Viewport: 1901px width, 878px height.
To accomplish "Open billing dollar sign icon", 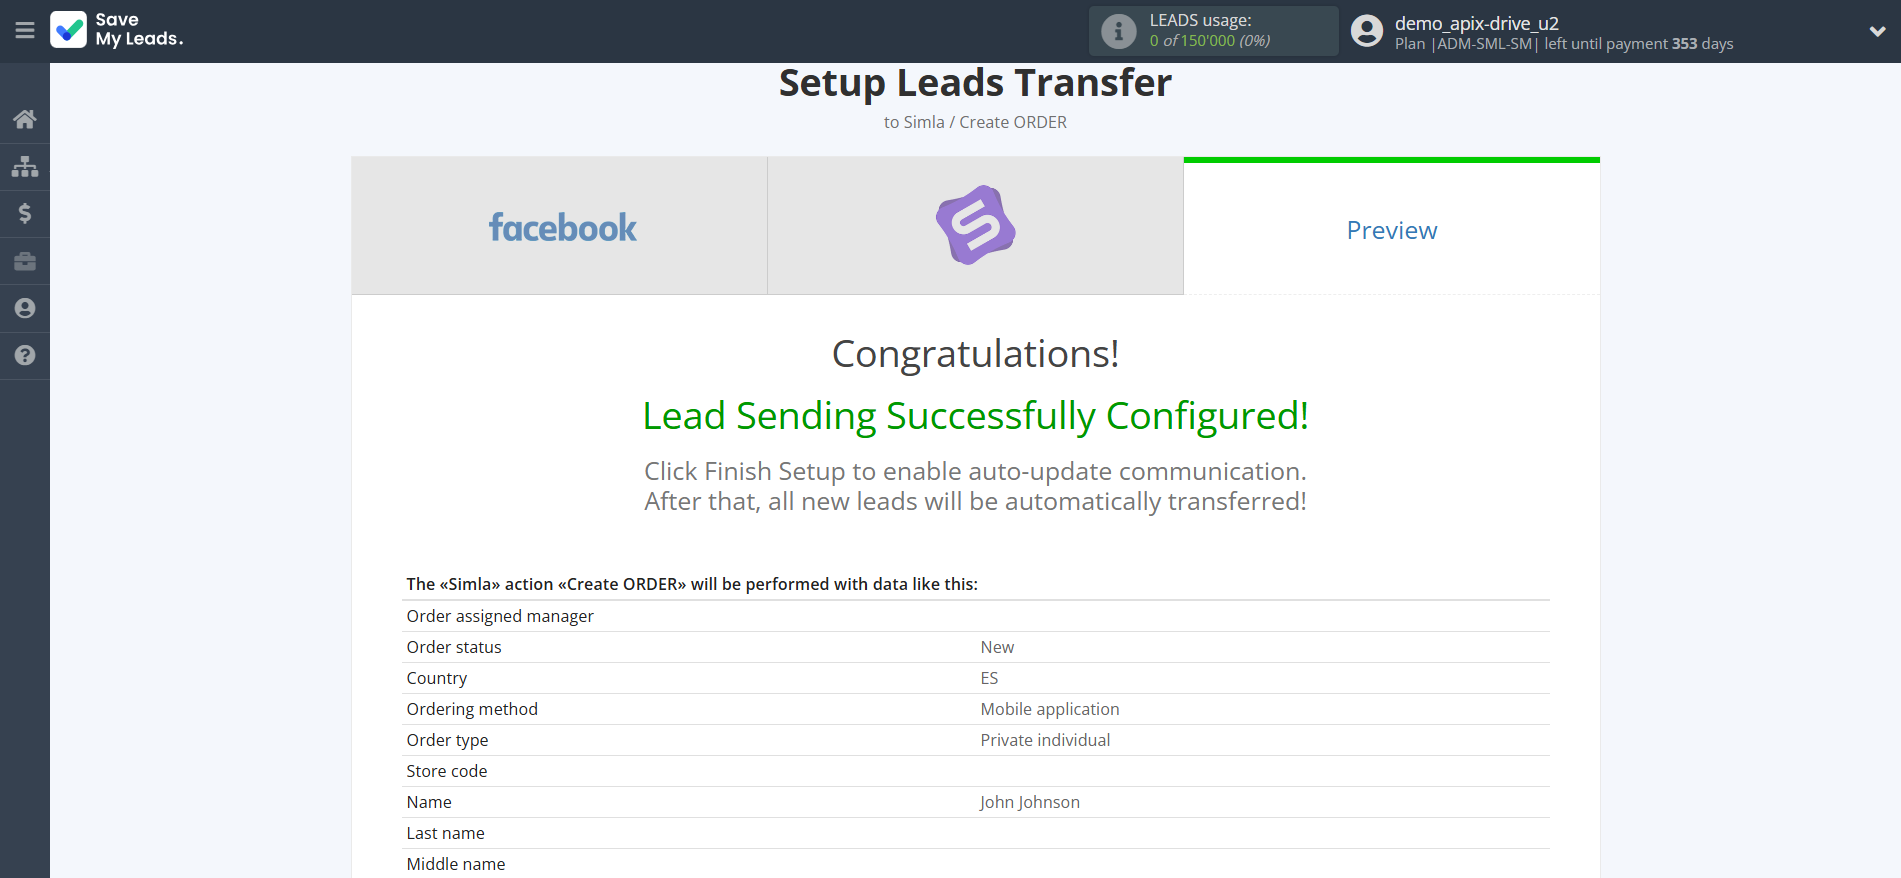I will click(25, 213).
